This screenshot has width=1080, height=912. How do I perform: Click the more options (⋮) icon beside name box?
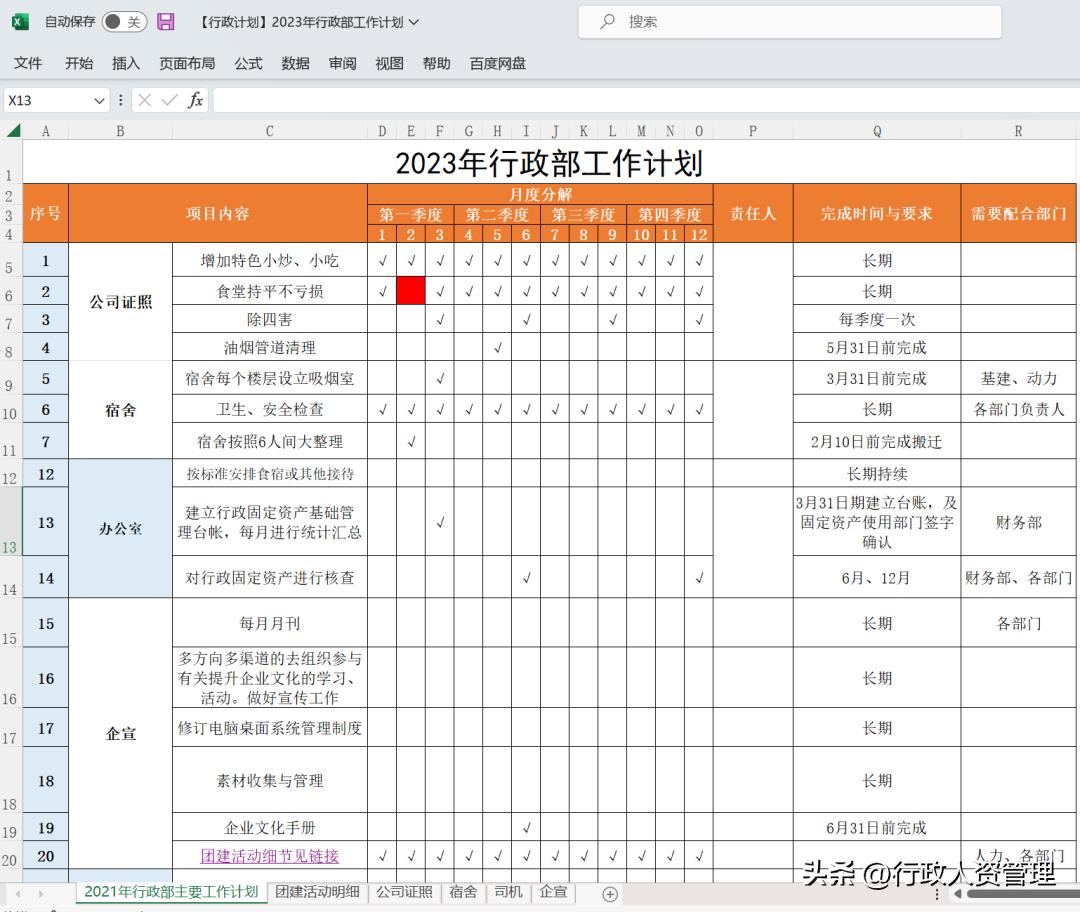pyautogui.click(x=119, y=100)
